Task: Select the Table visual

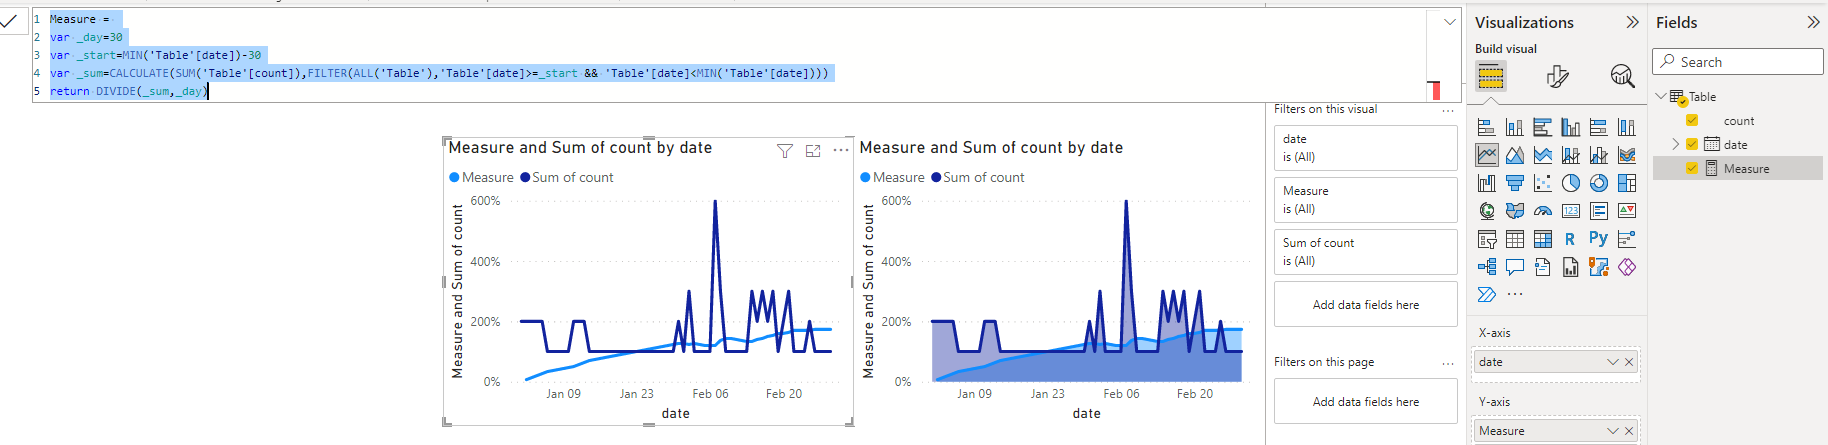Action: 1515,239
